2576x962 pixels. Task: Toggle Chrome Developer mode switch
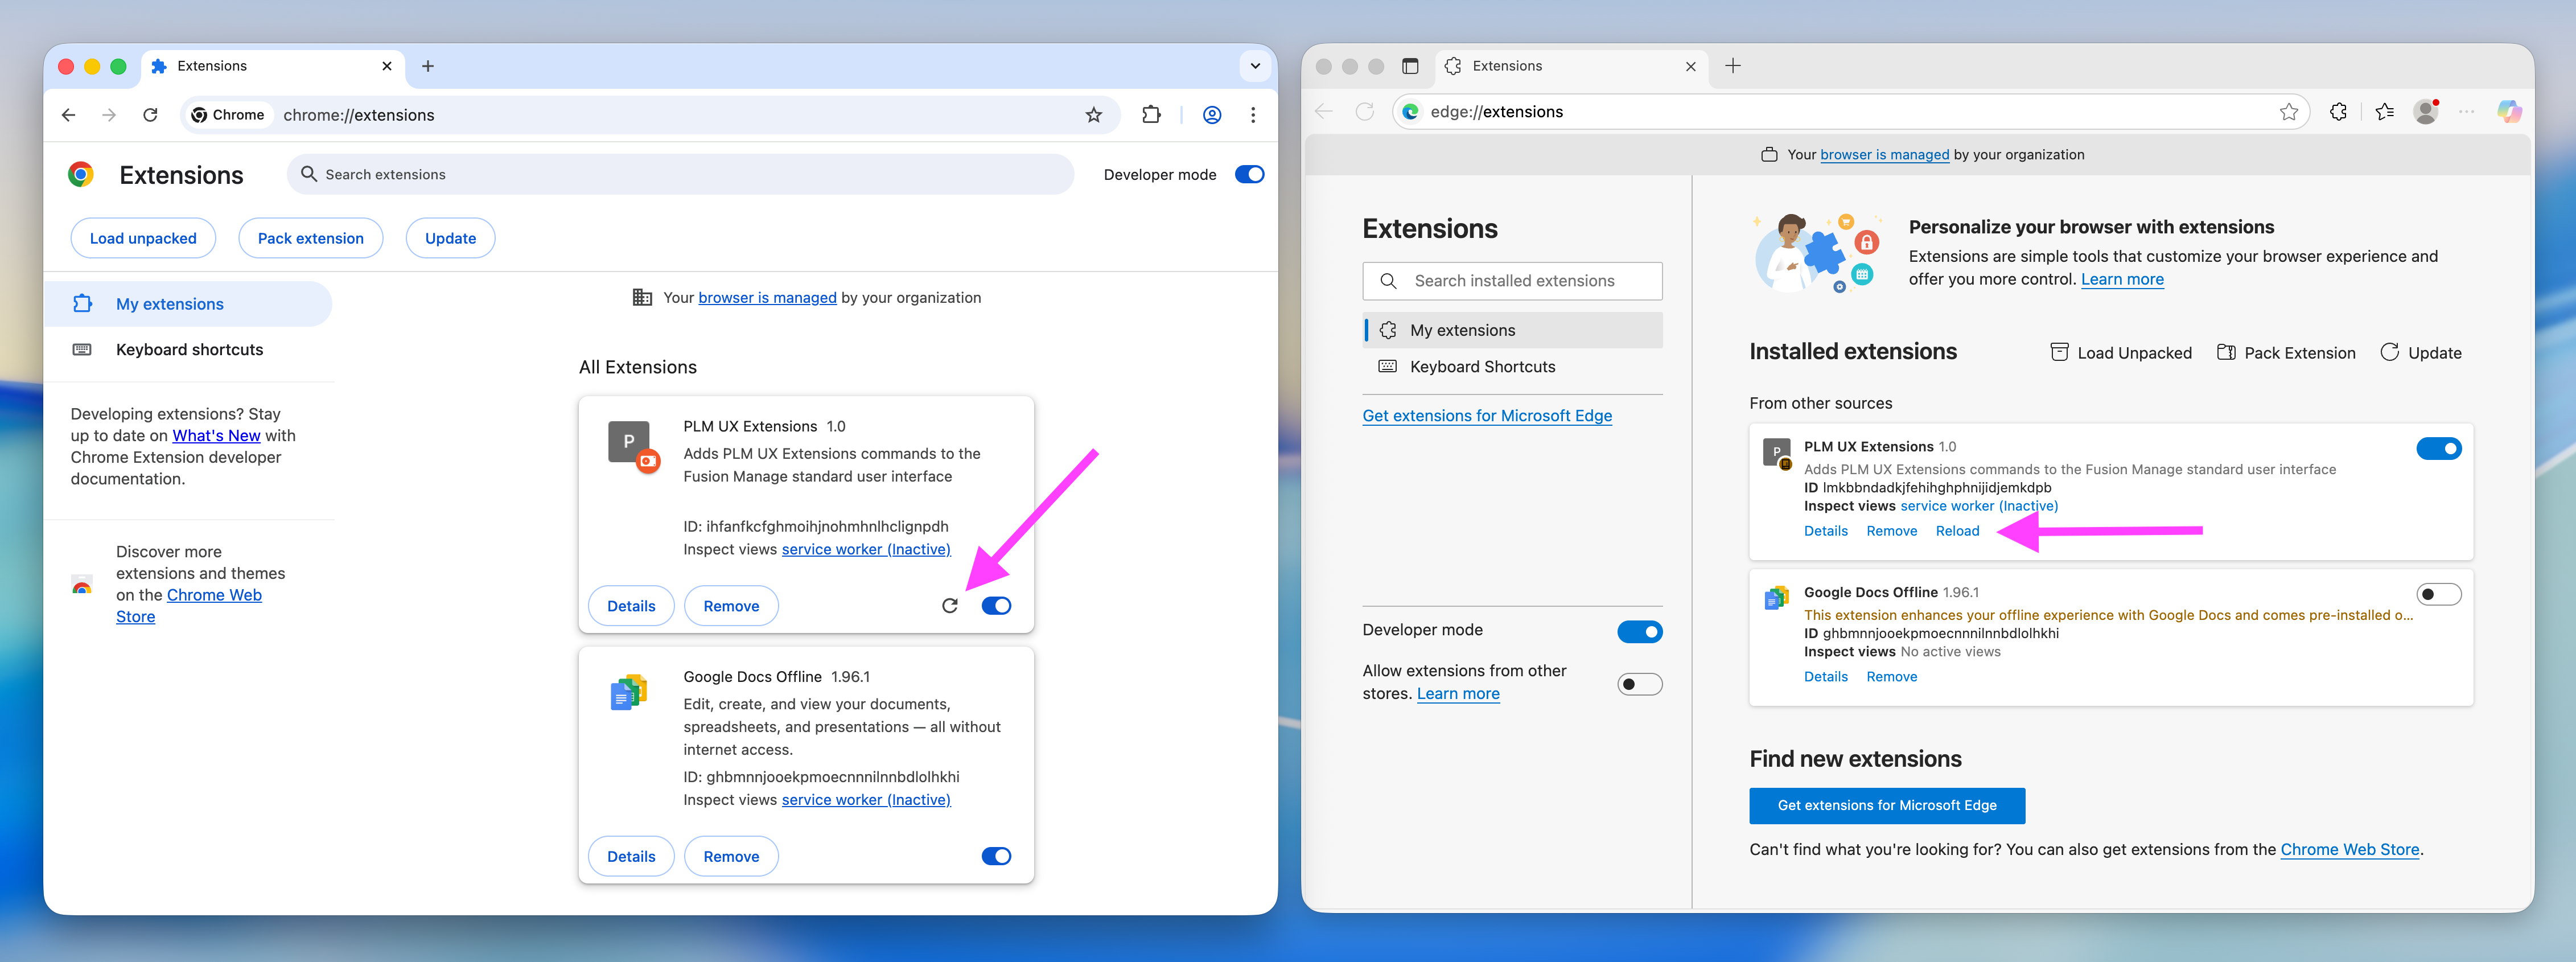click(1249, 174)
